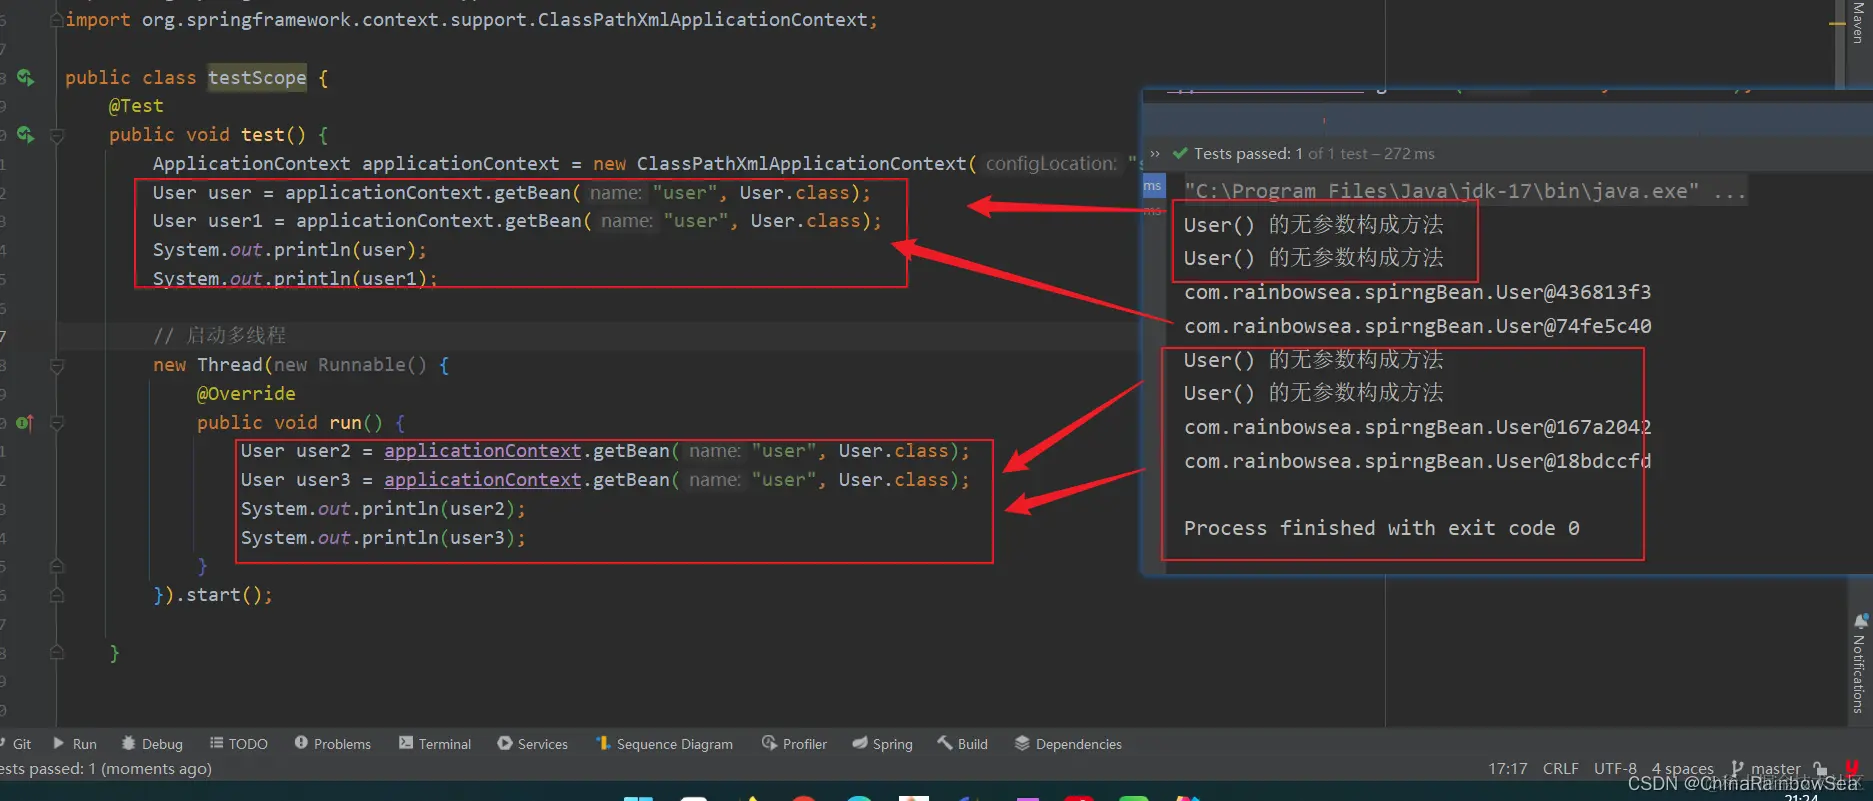
Task: Collapse the run() method fold marker
Action: [57, 423]
